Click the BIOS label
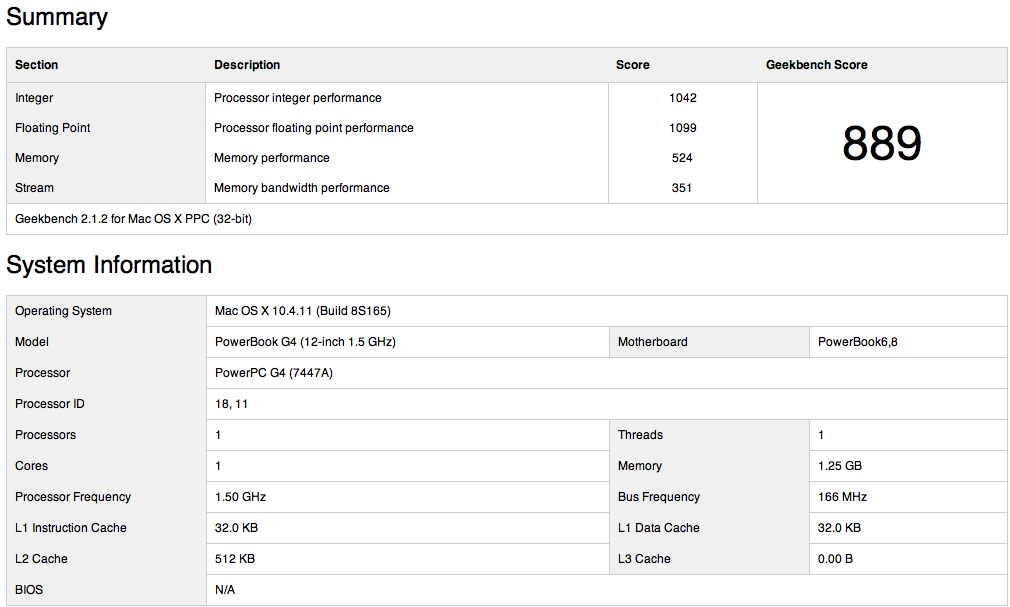1010x607 pixels. (29, 590)
